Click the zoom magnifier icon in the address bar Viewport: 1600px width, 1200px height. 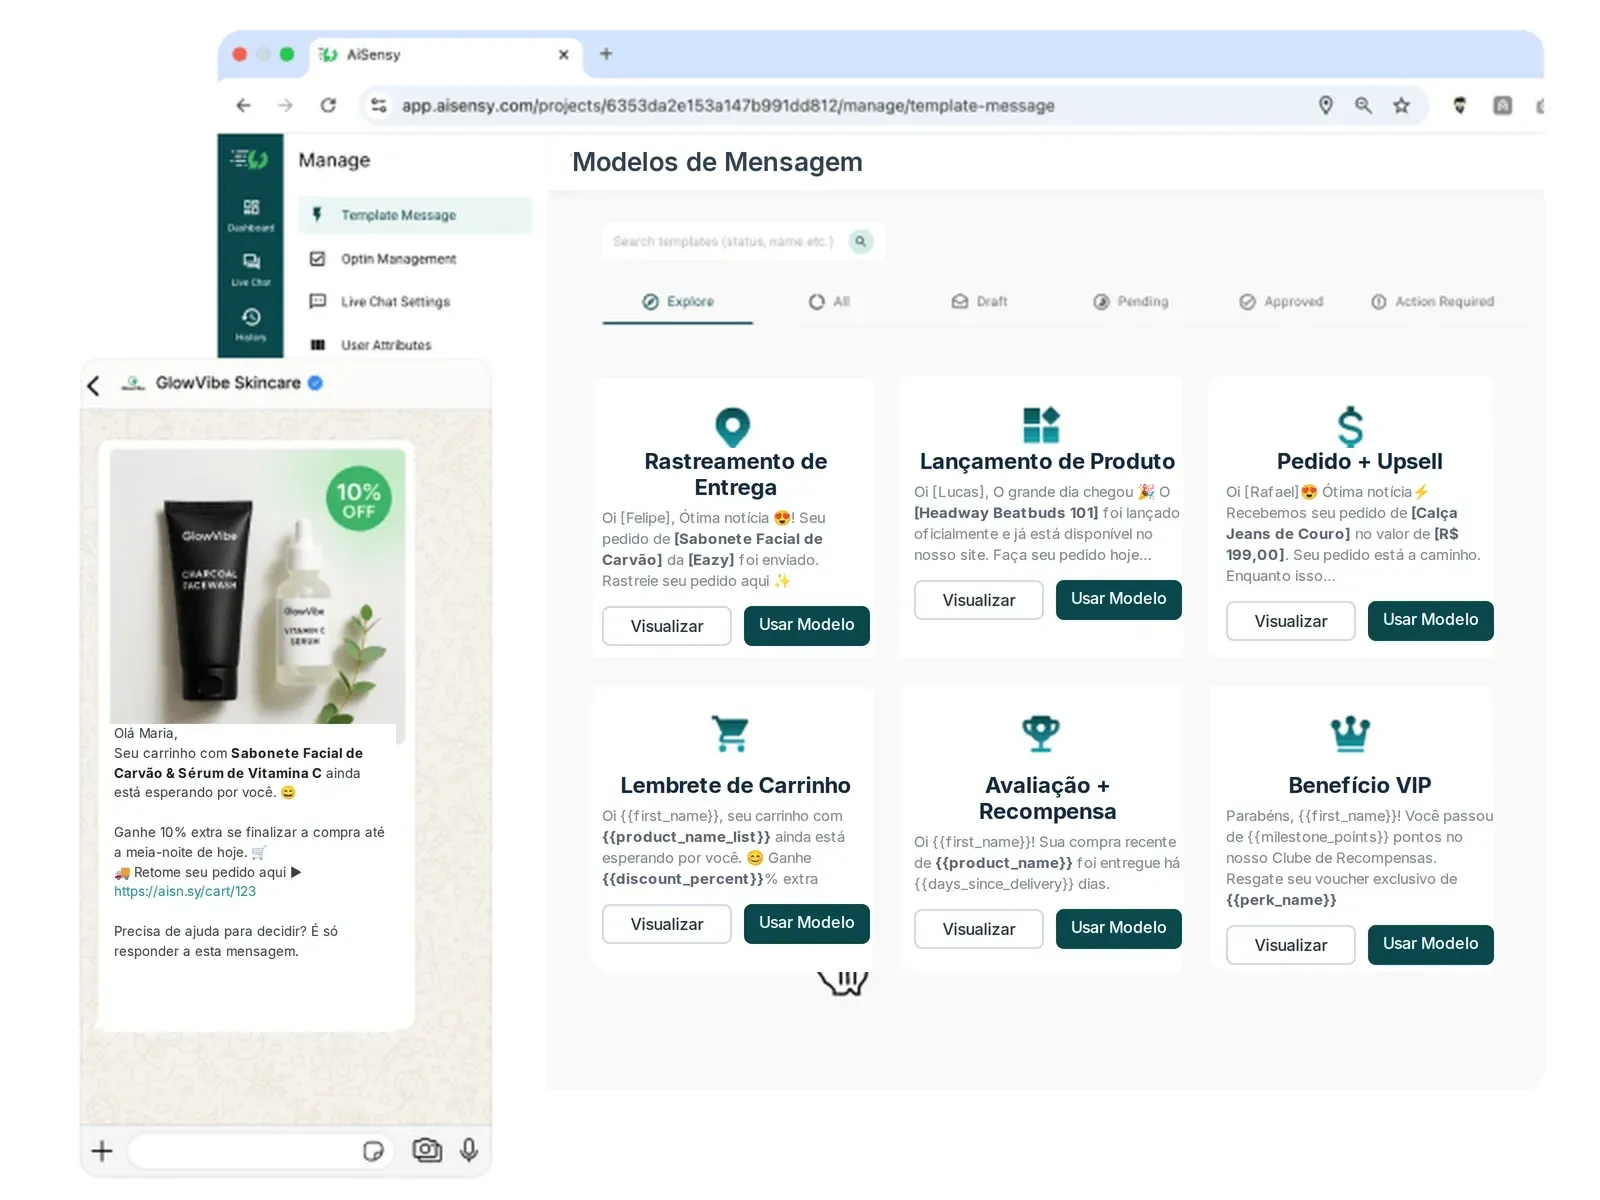tap(1363, 105)
